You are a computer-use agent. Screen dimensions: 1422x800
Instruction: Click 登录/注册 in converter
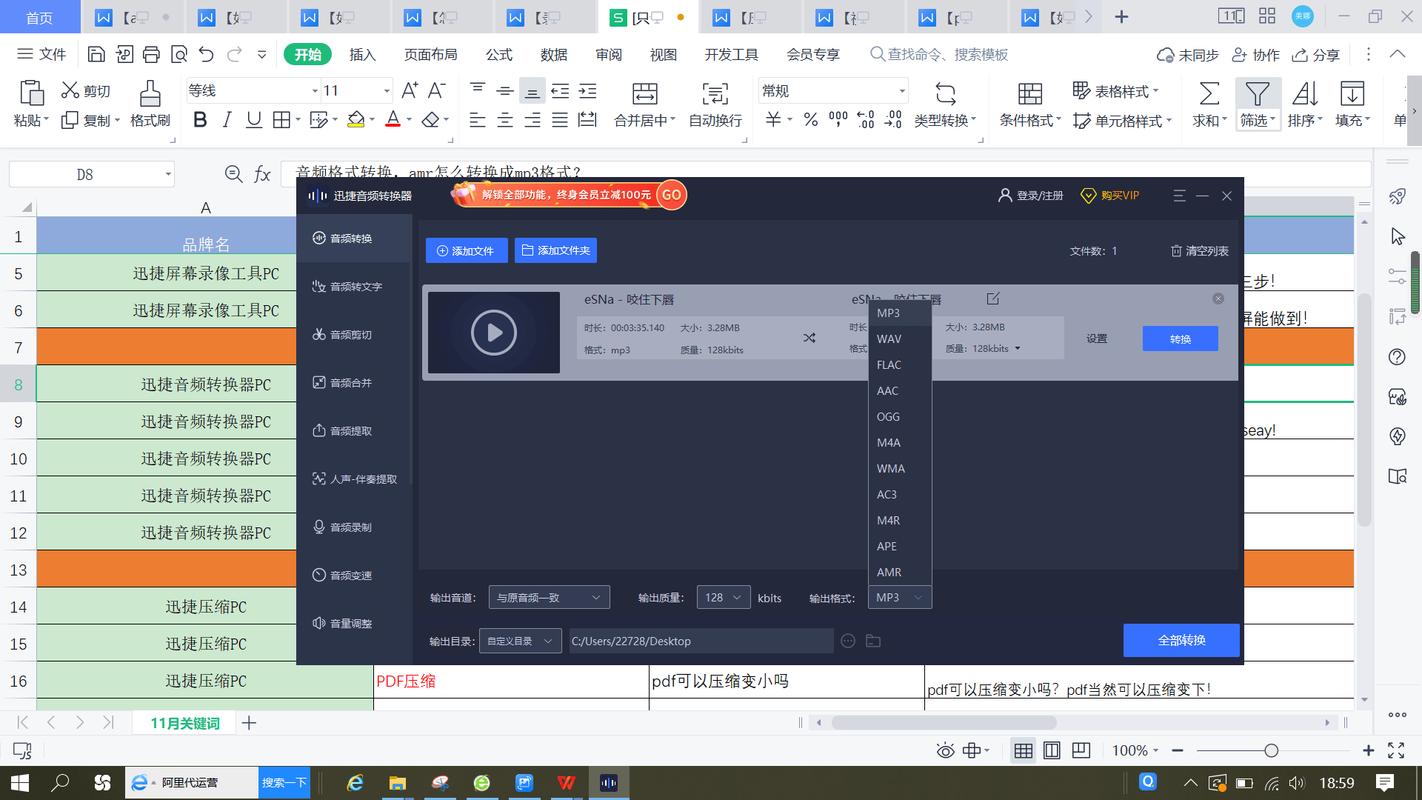pos(1031,196)
